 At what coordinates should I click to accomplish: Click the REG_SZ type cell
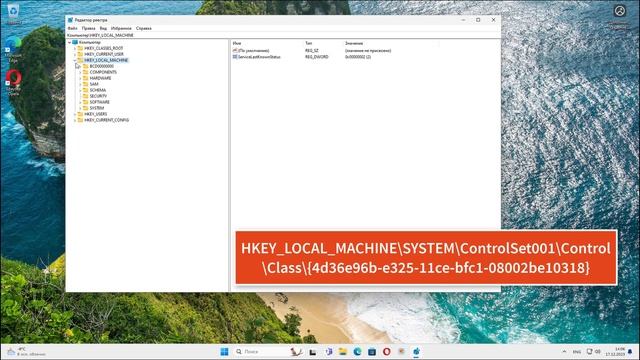click(312, 51)
